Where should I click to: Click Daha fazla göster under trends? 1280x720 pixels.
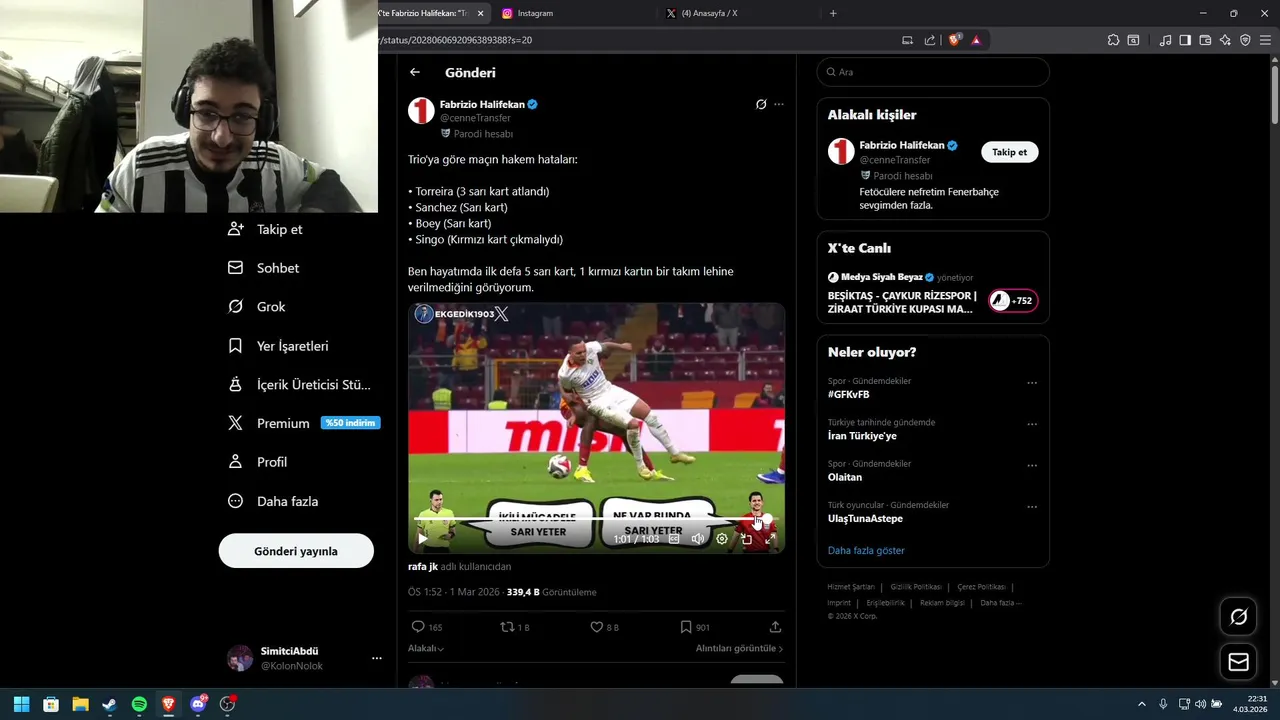[866, 550]
